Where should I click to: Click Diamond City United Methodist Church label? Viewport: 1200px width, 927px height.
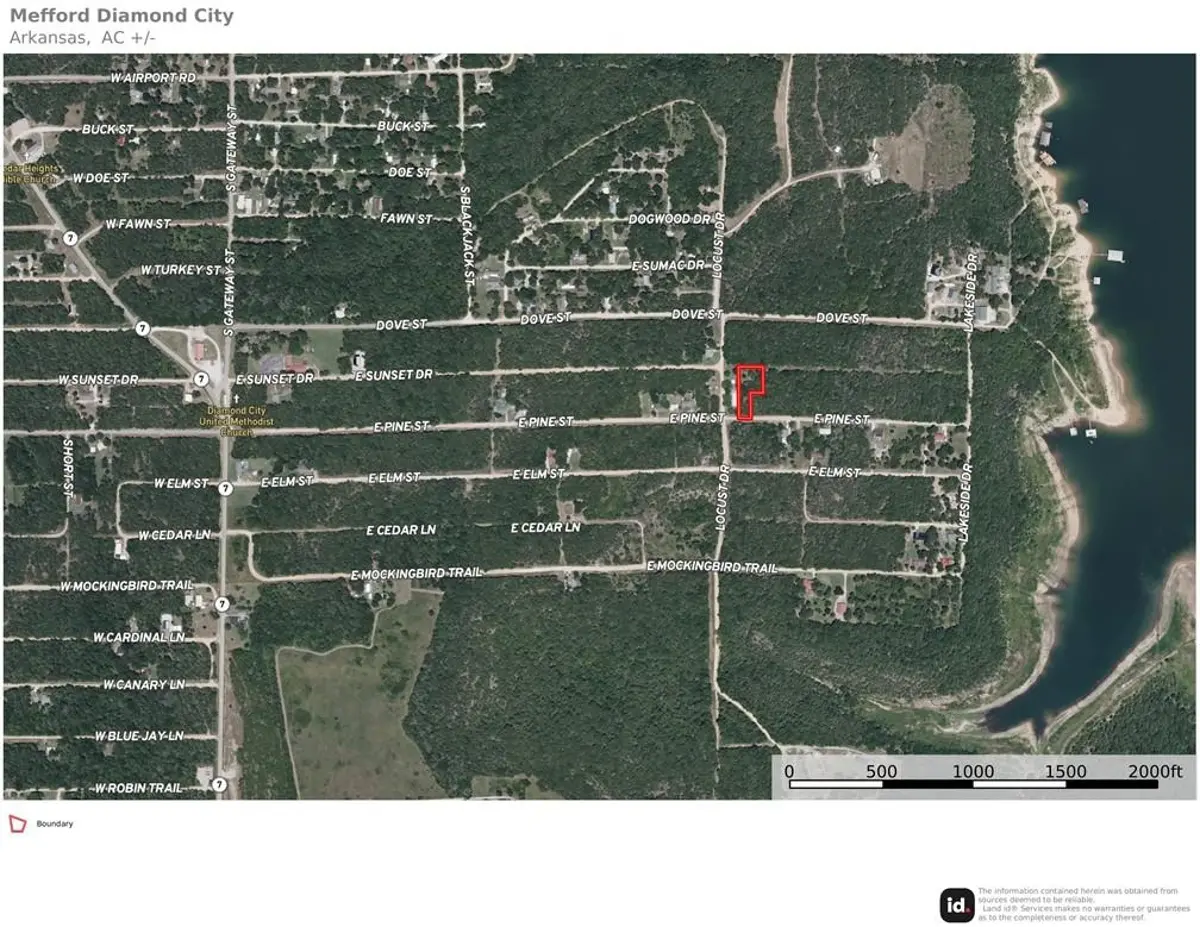point(236,416)
